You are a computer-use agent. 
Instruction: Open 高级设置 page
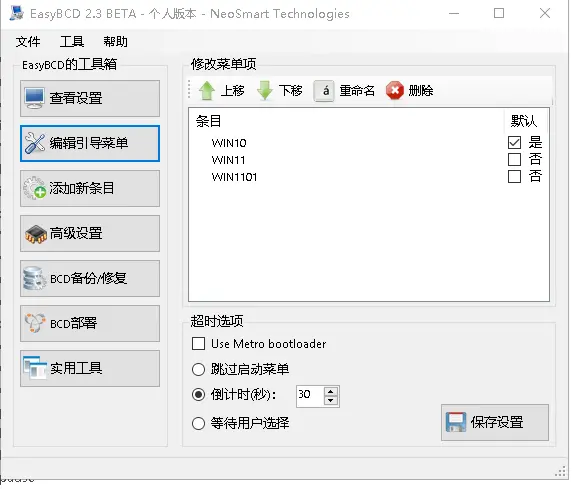(90, 234)
